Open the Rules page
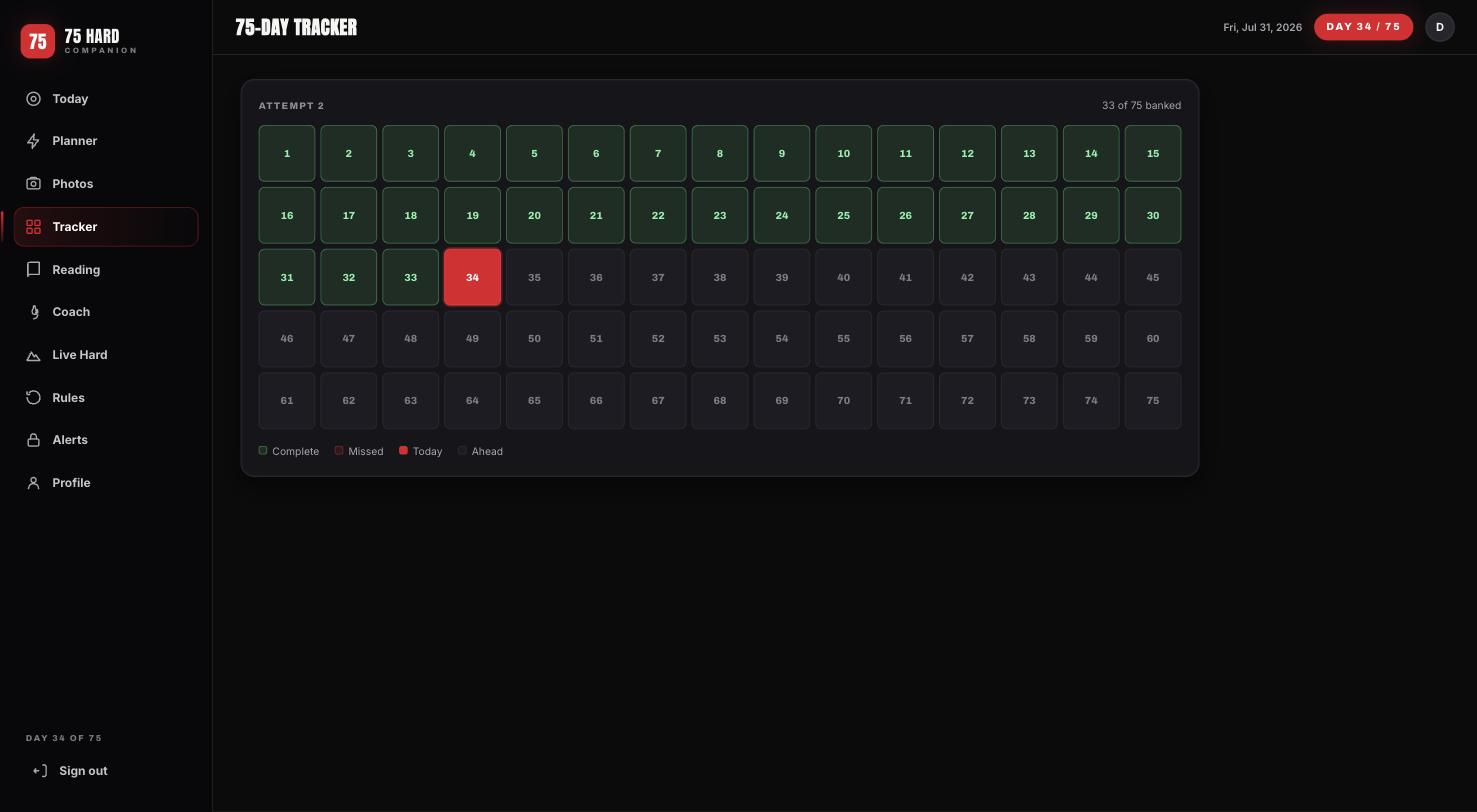This screenshot has height=812, width=1477. click(x=106, y=398)
